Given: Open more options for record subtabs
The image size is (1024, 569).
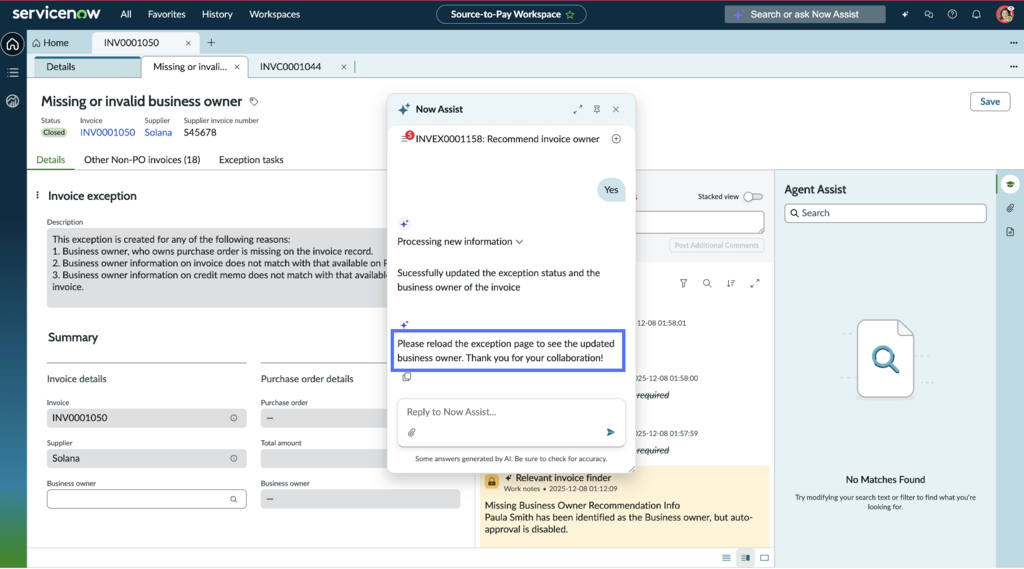Looking at the screenshot, I should tap(1014, 67).
